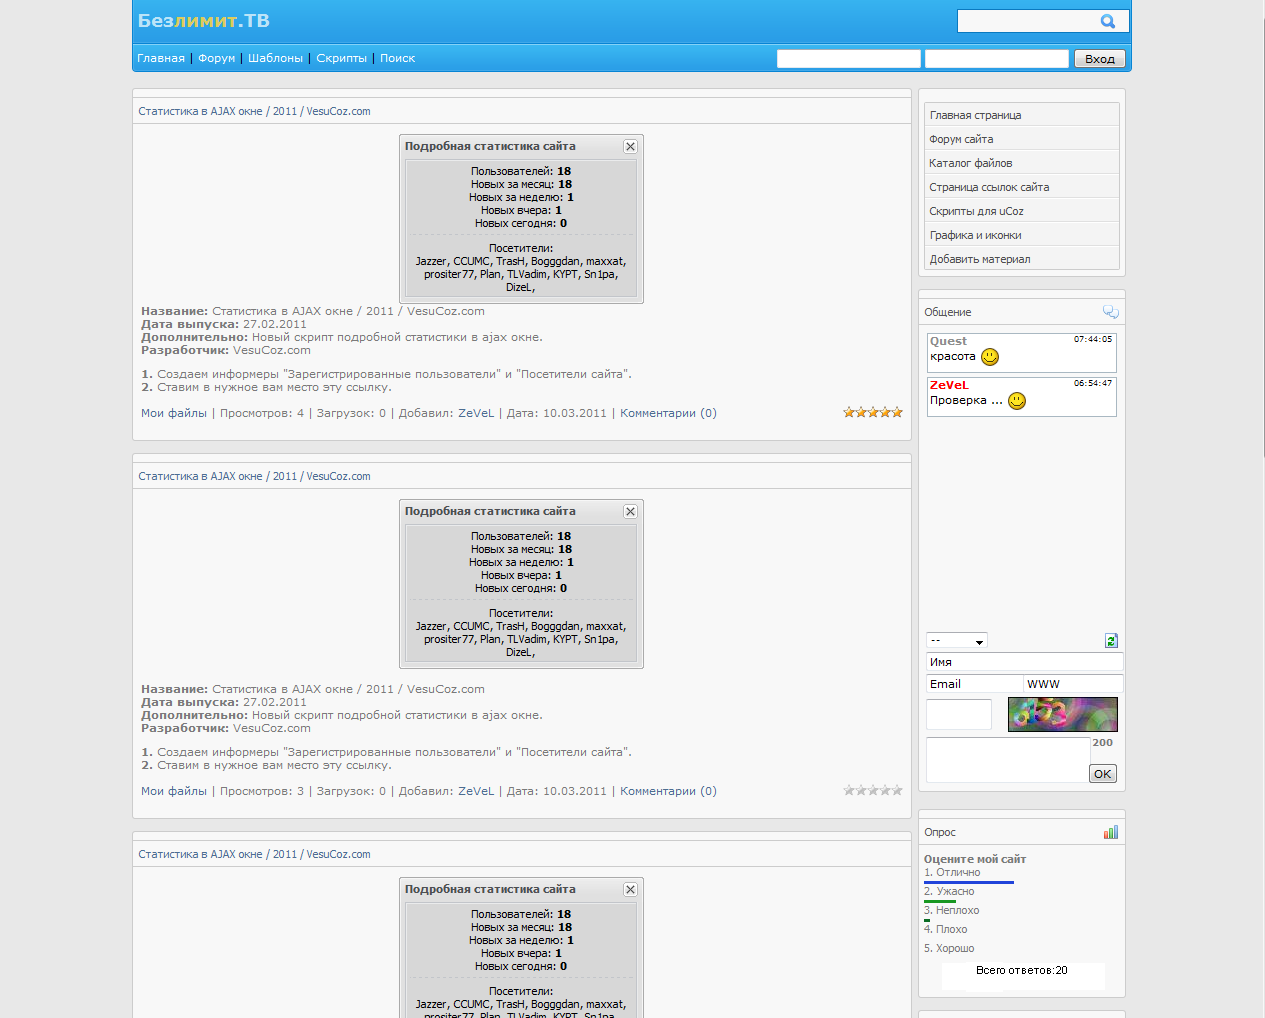Click the magnifier search icon in header
Viewport: 1265px width, 1018px height.
point(1107,21)
